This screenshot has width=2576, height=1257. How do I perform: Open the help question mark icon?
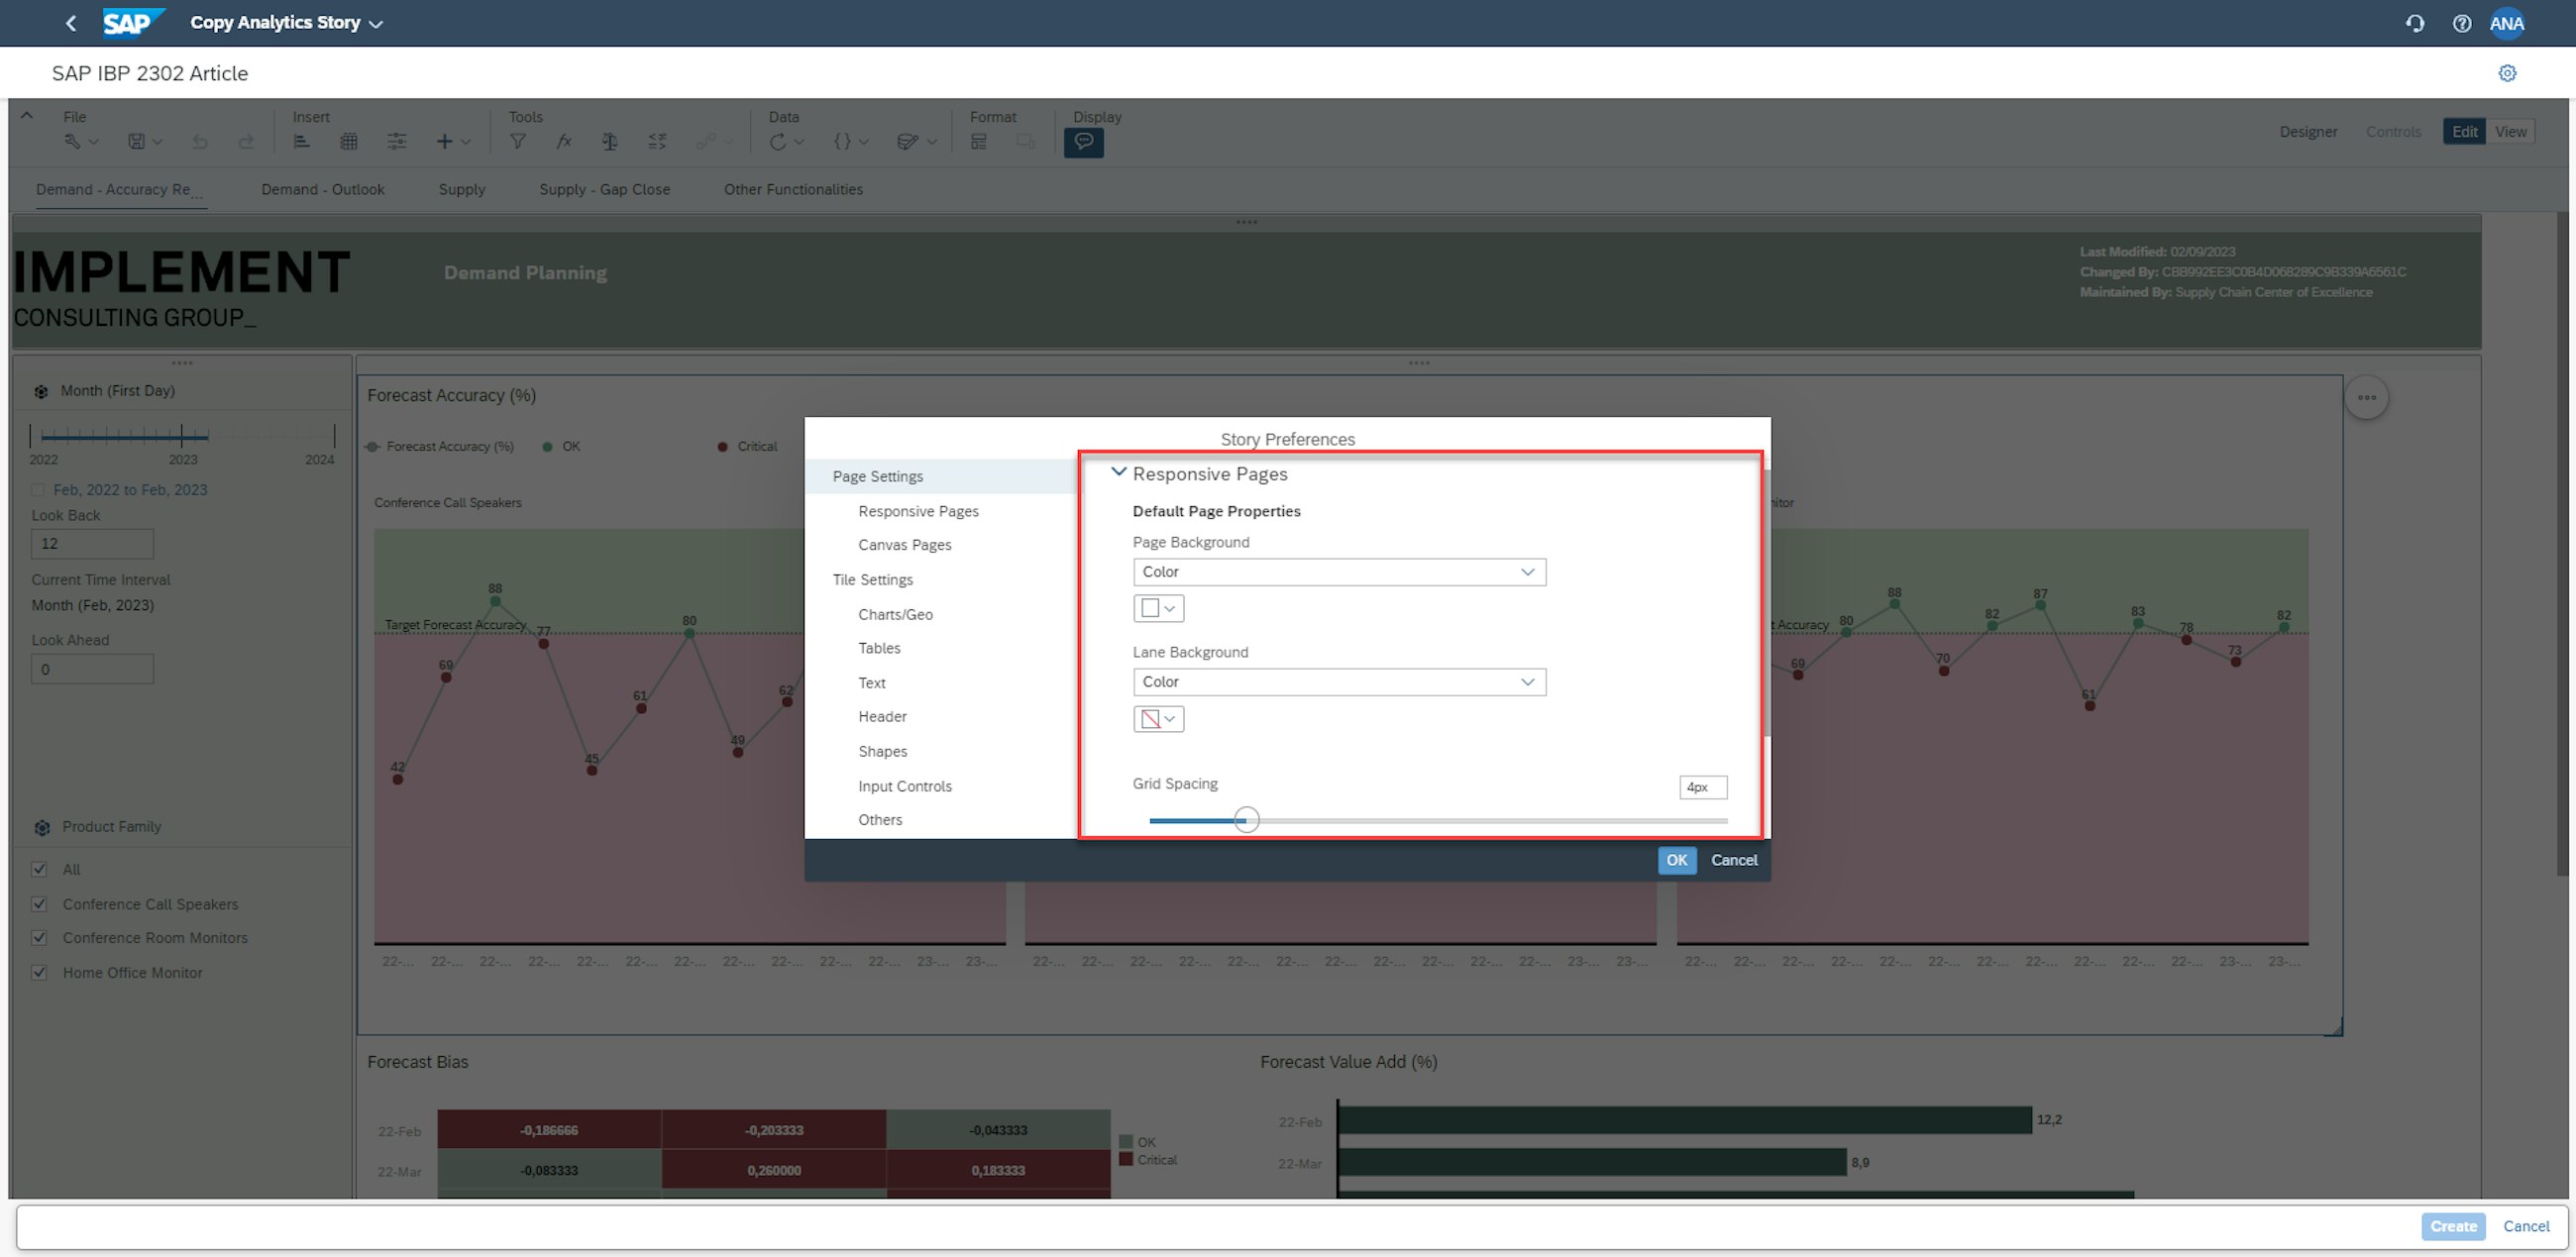pos(2461,23)
